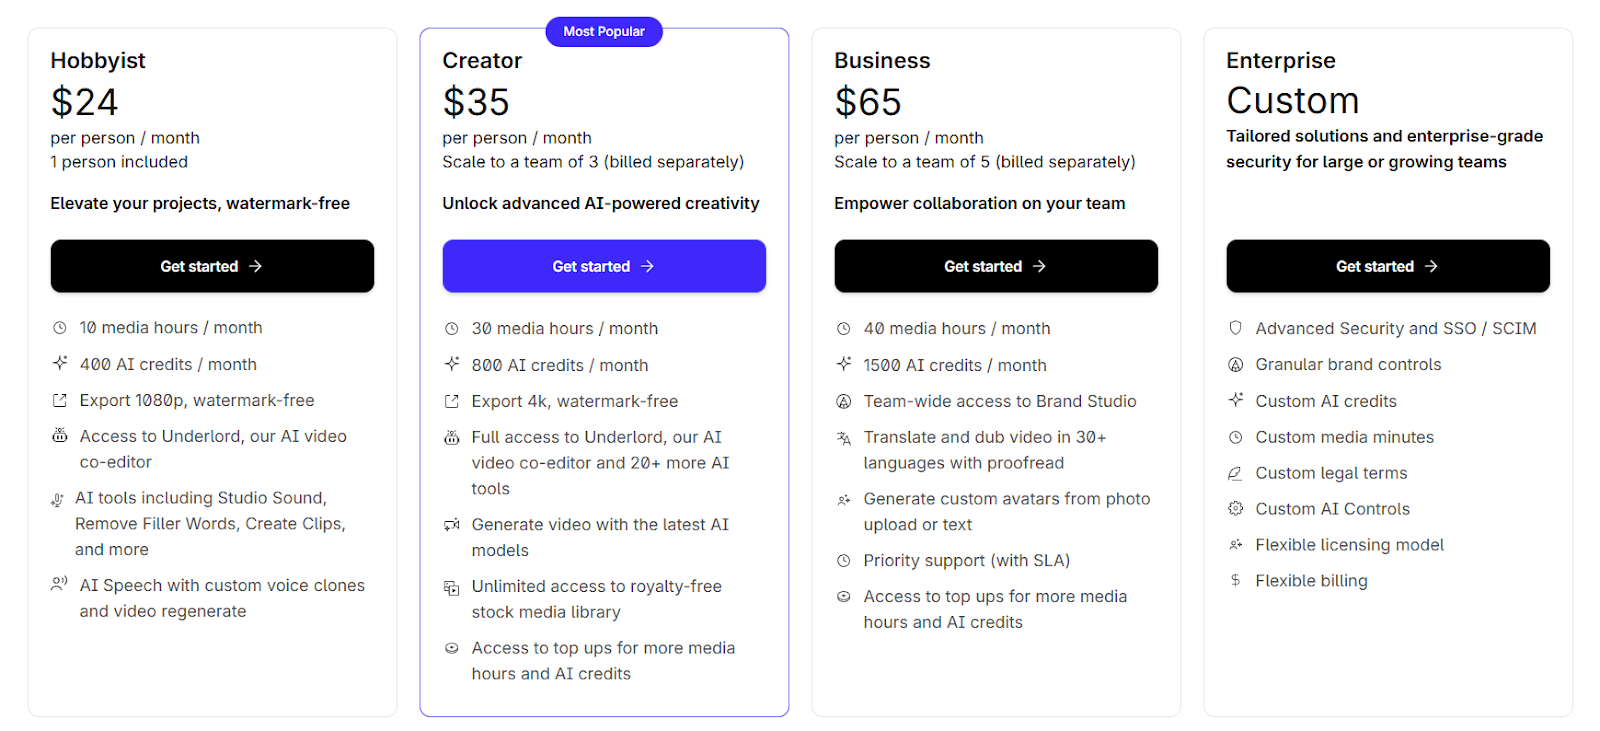Choose Get started under the Business plan

[x=996, y=266]
